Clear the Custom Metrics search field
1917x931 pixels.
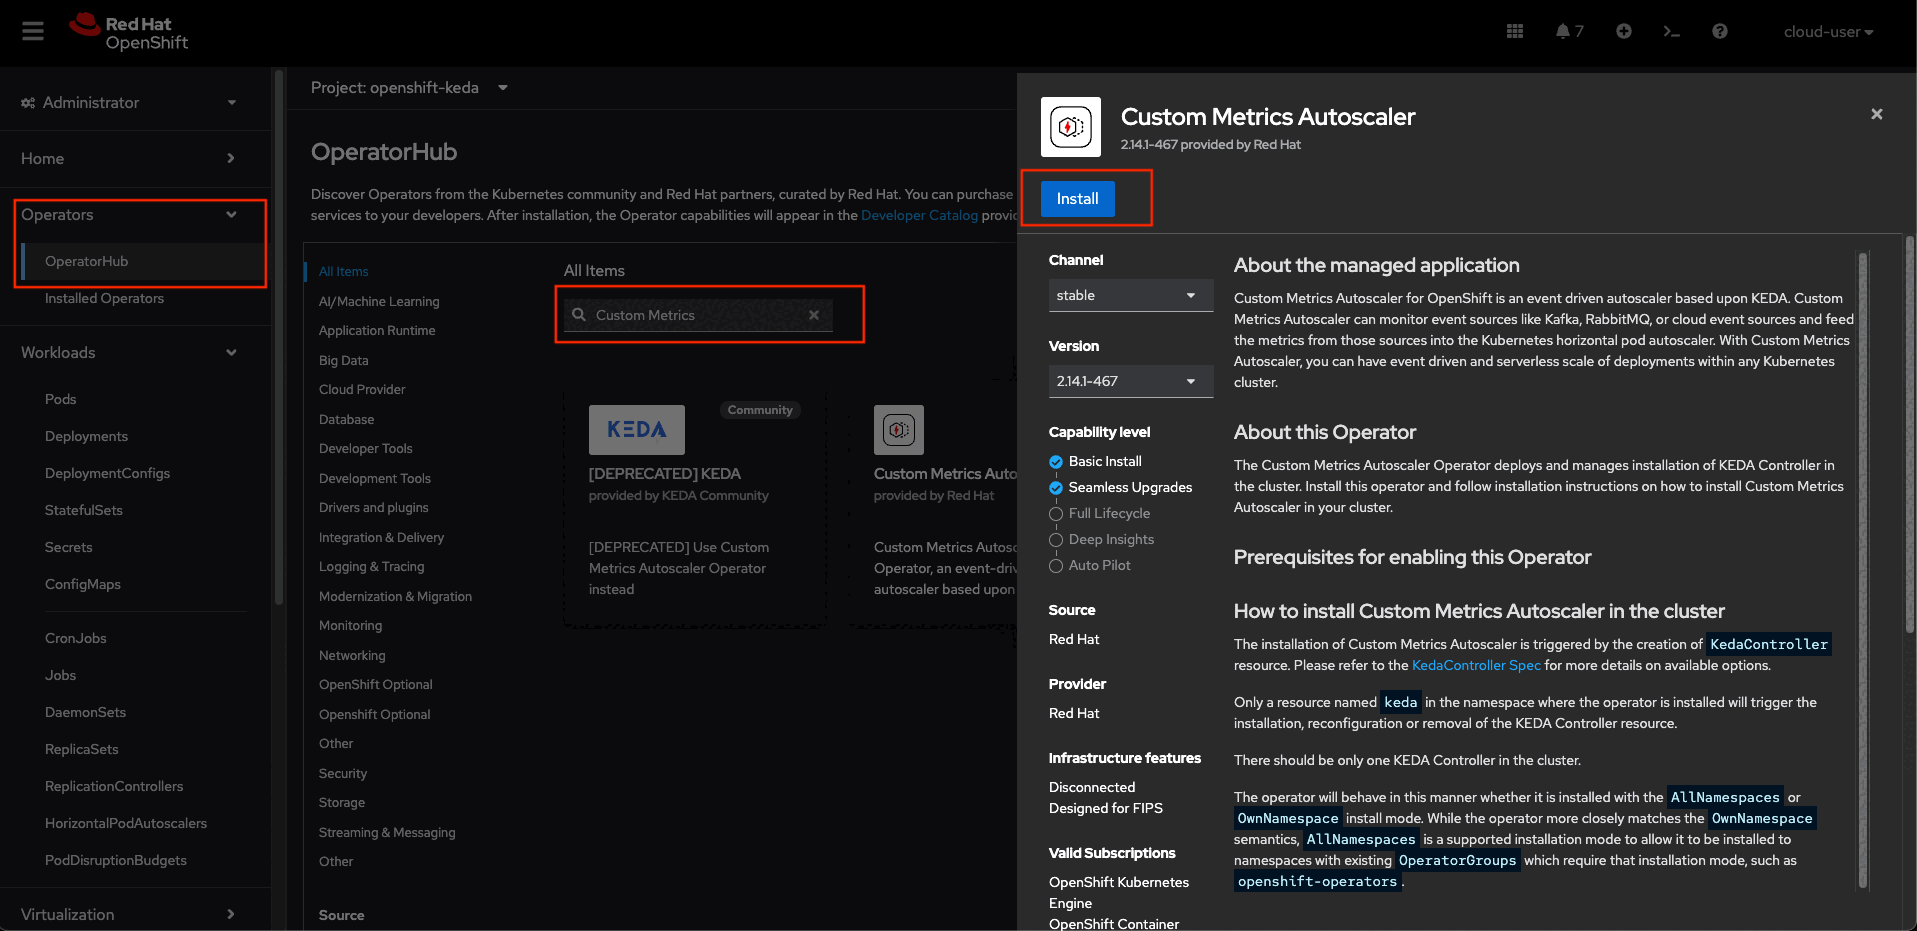[814, 315]
